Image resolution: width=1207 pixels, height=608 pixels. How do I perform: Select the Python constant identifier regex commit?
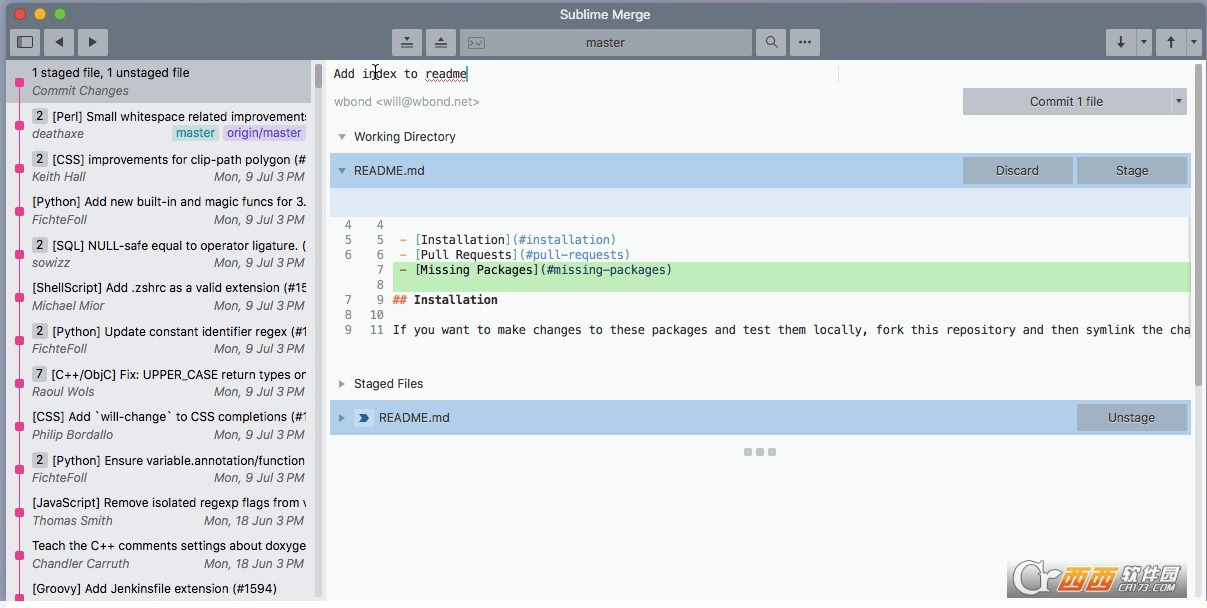point(160,339)
